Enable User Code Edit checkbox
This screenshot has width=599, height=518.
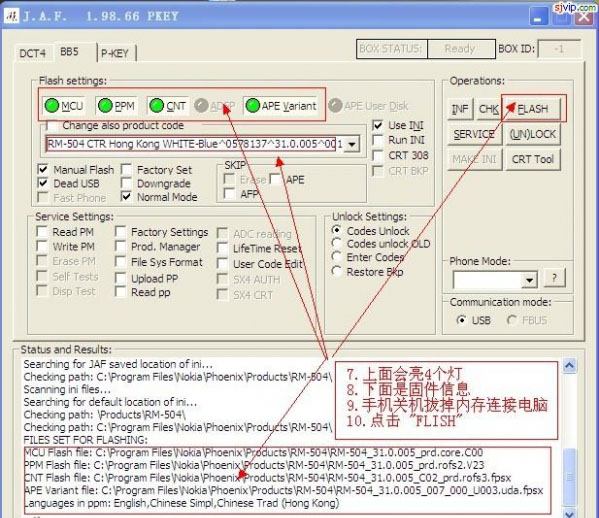(x=222, y=264)
